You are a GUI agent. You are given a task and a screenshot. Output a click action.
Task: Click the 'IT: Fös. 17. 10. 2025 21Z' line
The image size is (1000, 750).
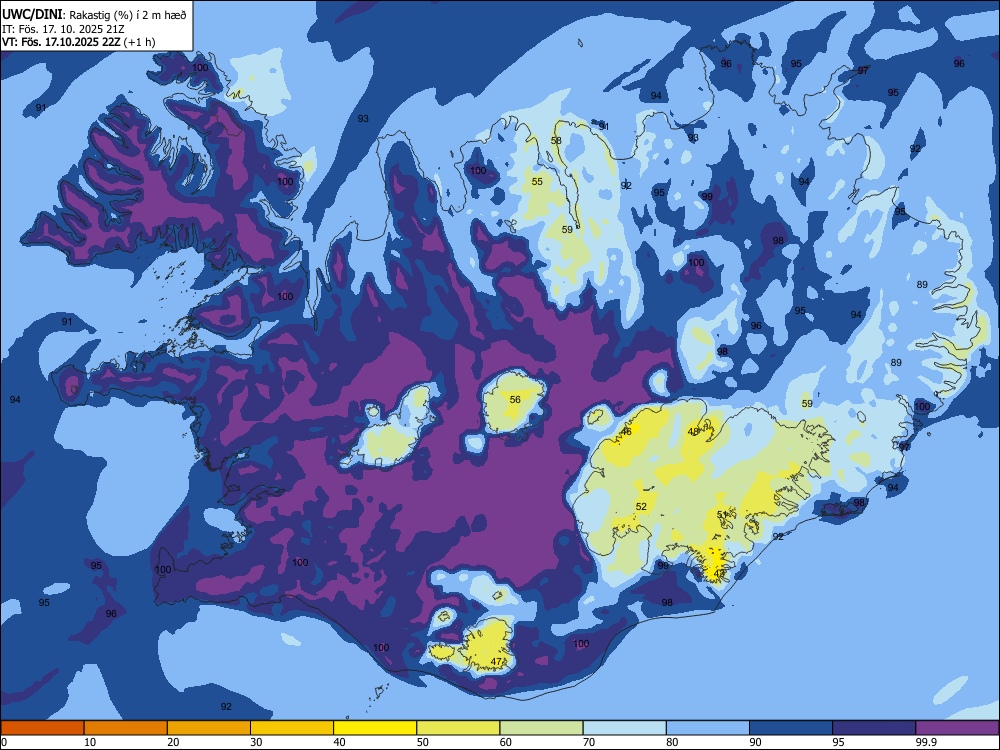63,29
